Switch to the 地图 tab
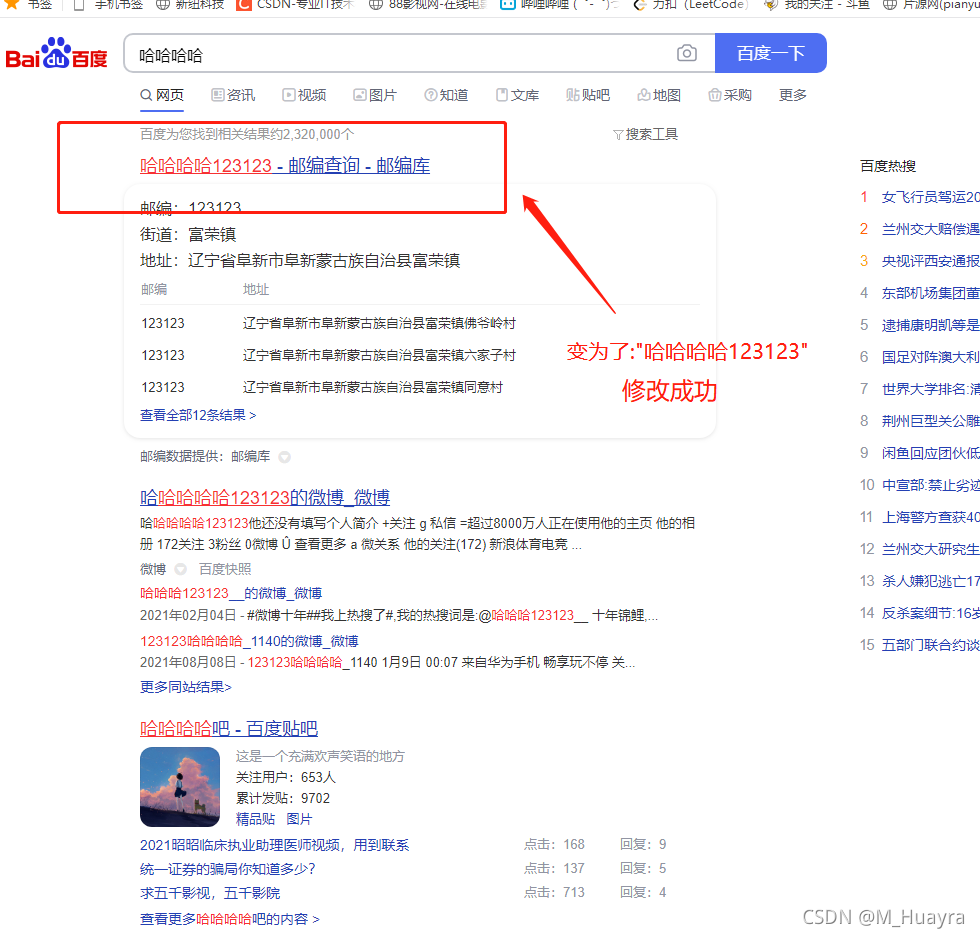 [x=659, y=95]
